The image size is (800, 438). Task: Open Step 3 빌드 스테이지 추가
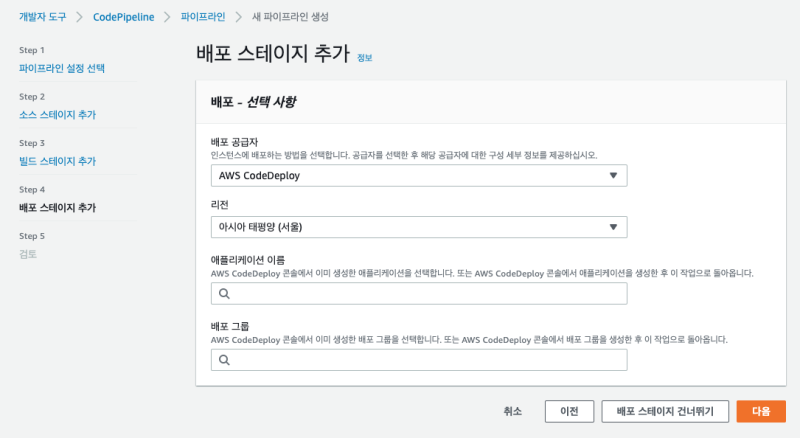pos(58,161)
